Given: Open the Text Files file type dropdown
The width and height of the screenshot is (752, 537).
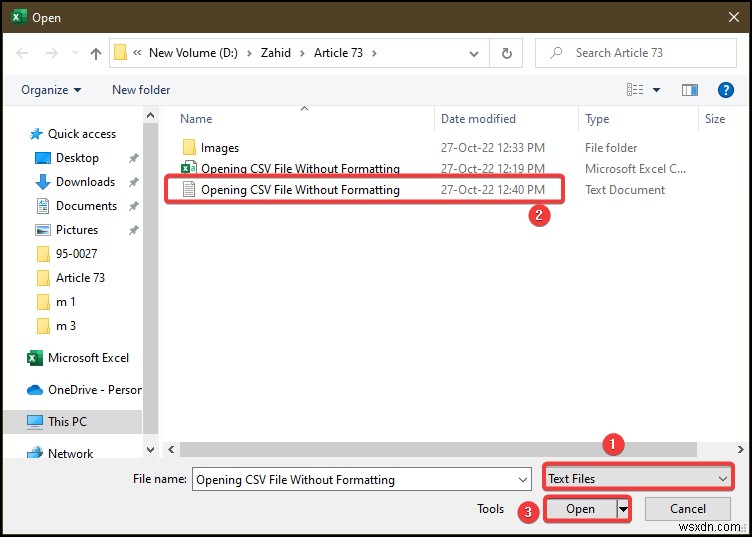Looking at the screenshot, I should [x=638, y=479].
